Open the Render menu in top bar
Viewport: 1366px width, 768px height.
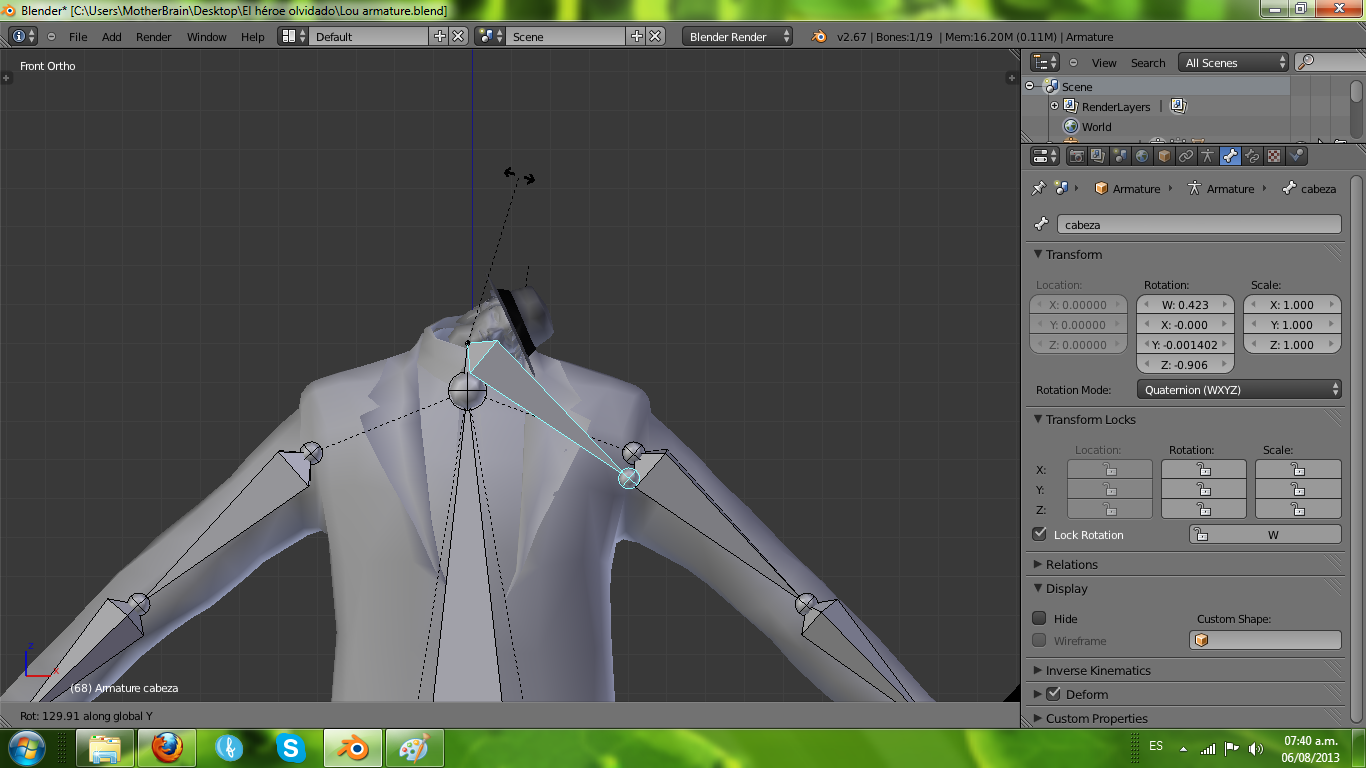click(x=153, y=37)
